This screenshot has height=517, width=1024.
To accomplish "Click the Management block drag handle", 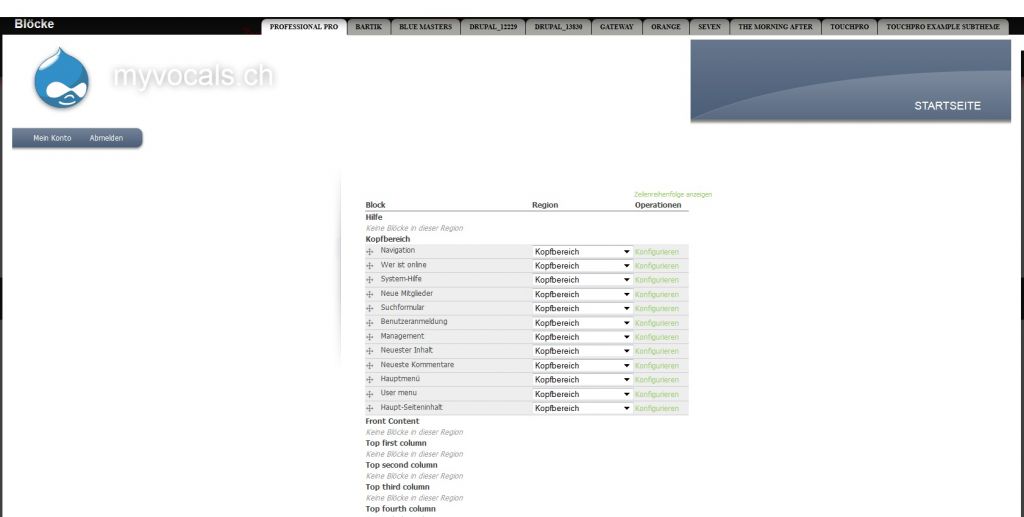I will [370, 337].
